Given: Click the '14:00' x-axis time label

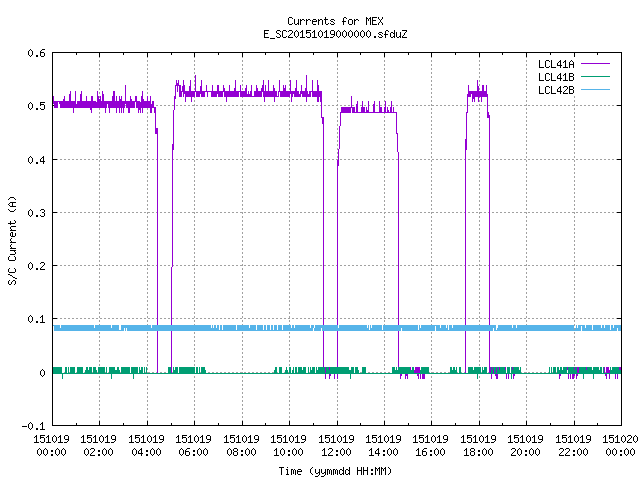Looking at the screenshot, I should [383, 452].
